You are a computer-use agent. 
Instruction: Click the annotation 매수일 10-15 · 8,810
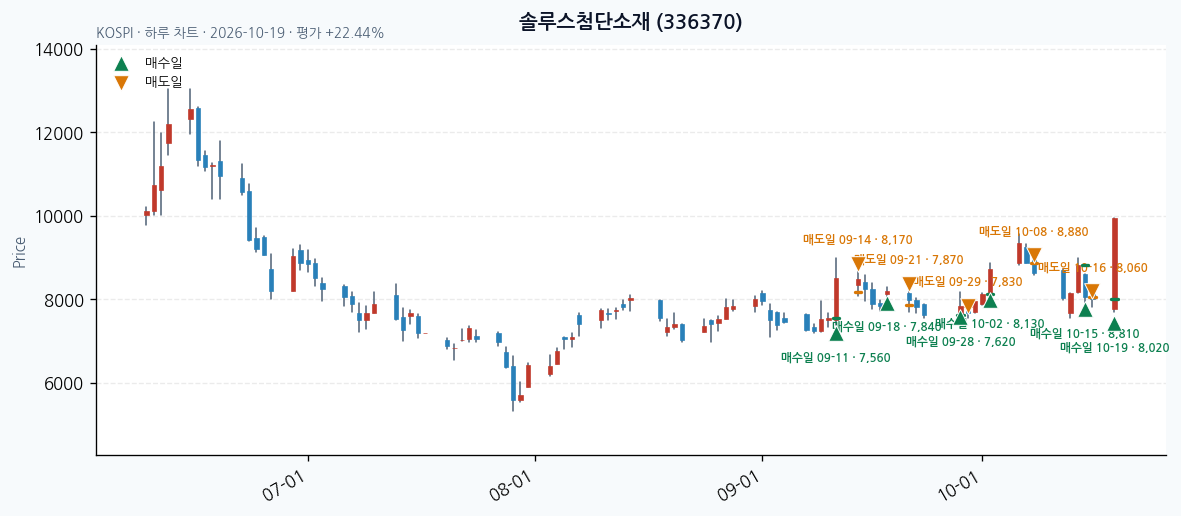coord(1085,334)
